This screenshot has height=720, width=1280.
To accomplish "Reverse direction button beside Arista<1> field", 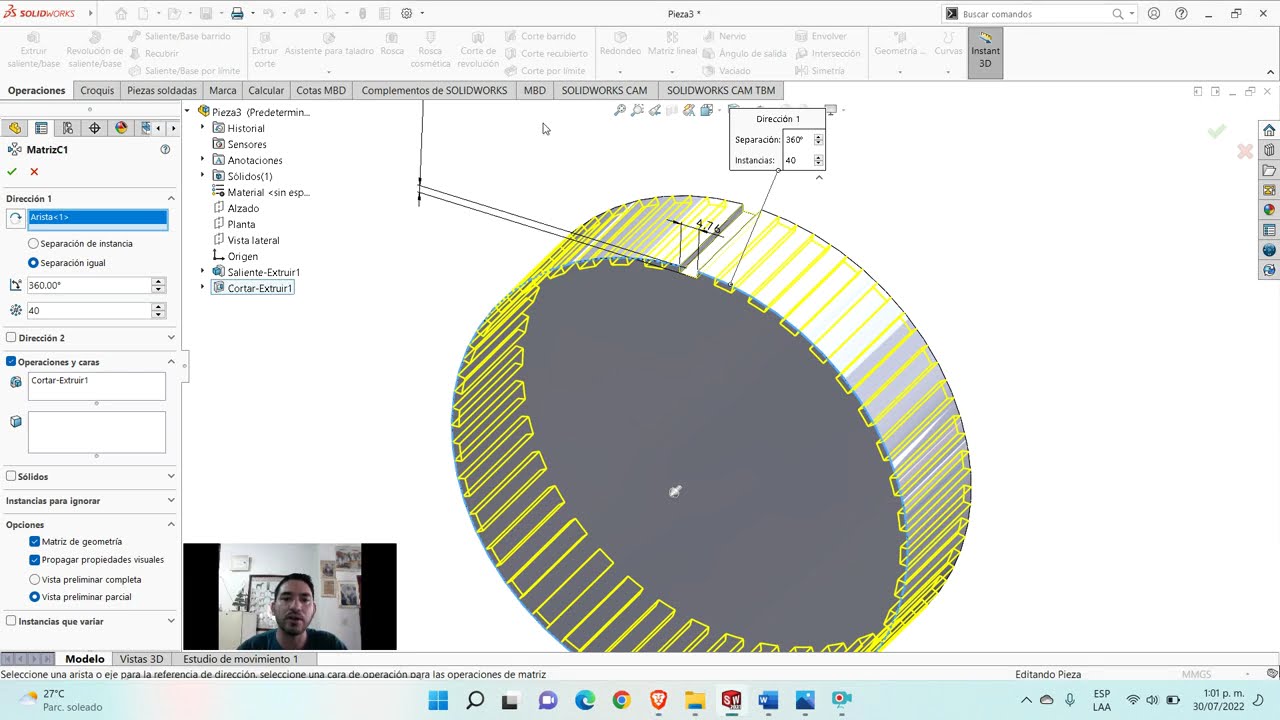I will tap(15, 219).
